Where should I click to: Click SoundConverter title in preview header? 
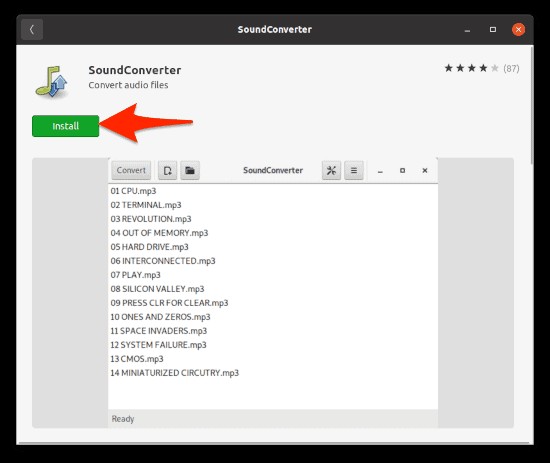(x=273, y=170)
